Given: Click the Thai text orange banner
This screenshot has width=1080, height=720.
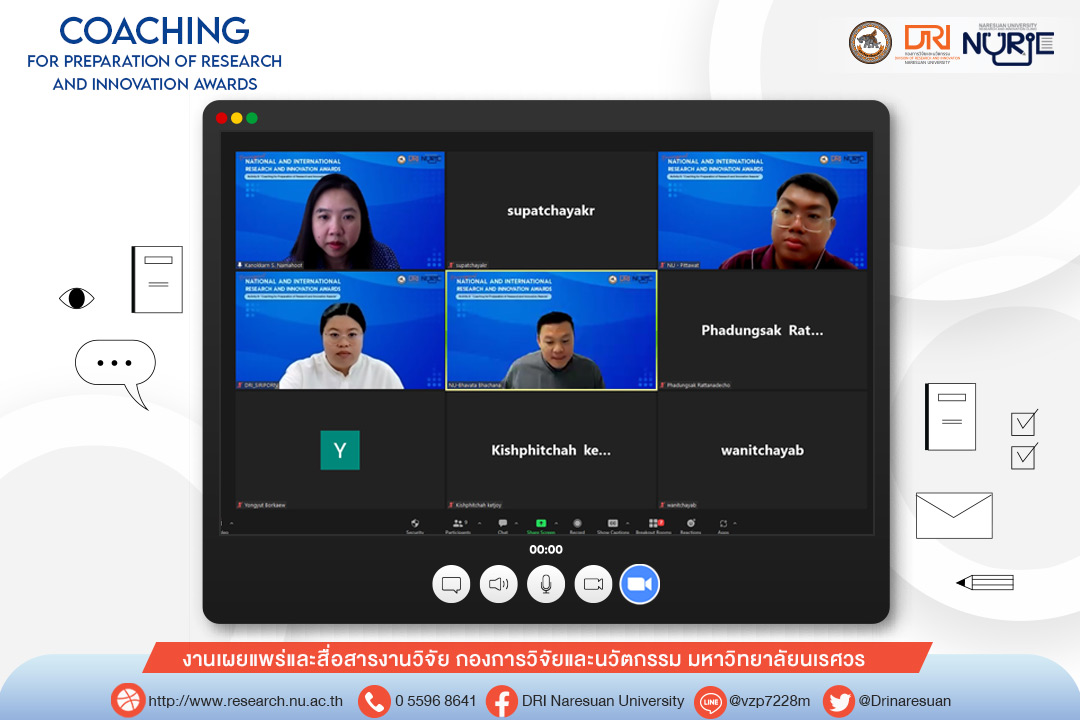Looking at the screenshot, I should pos(537,659).
